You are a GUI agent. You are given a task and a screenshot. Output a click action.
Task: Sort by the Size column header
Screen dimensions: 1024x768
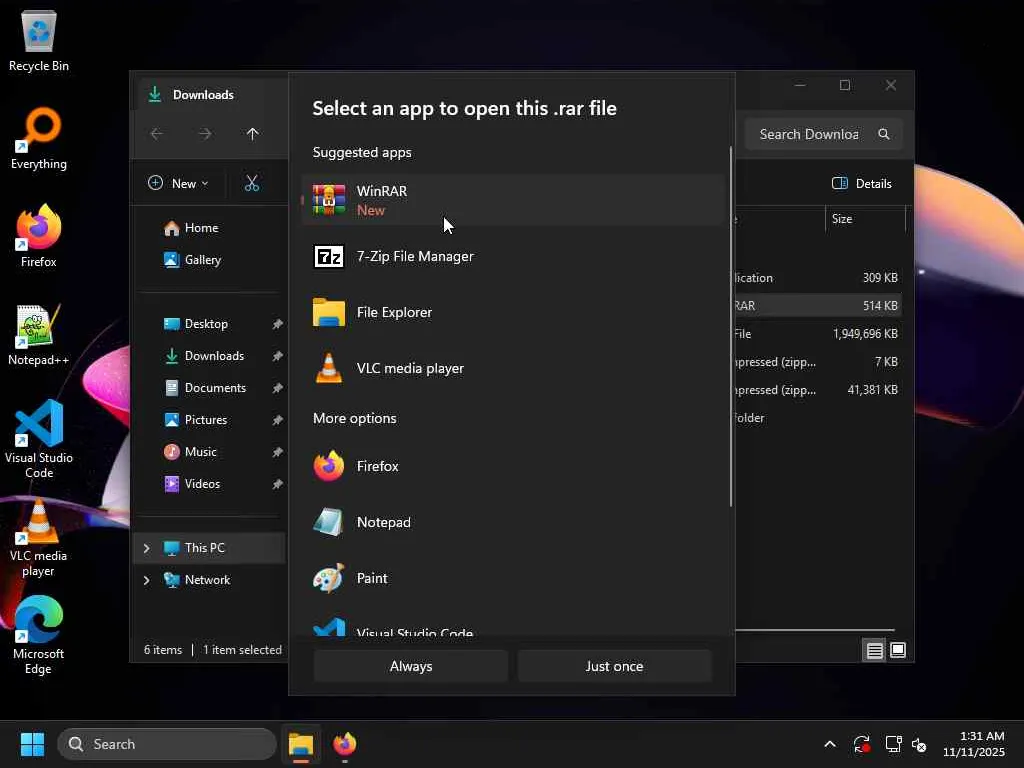pyautogui.click(x=865, y=219)
